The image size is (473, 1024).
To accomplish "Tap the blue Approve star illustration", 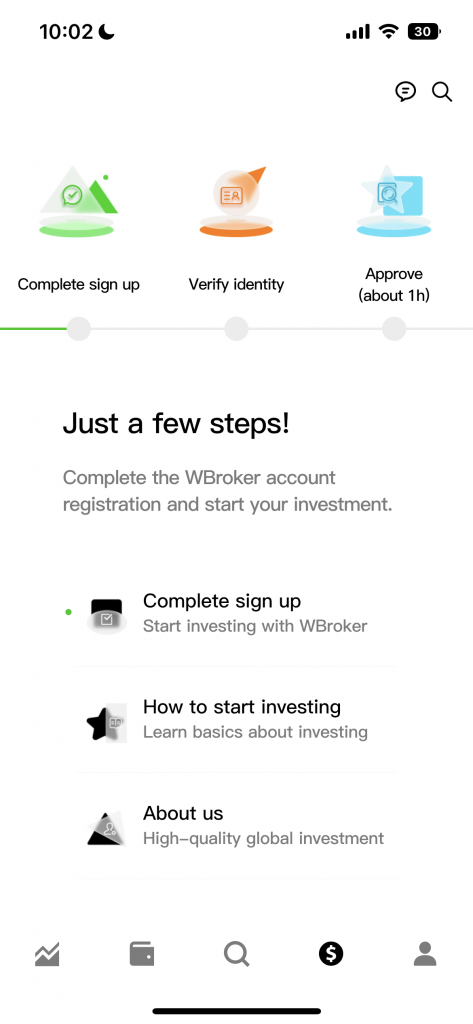I will 394,200.
